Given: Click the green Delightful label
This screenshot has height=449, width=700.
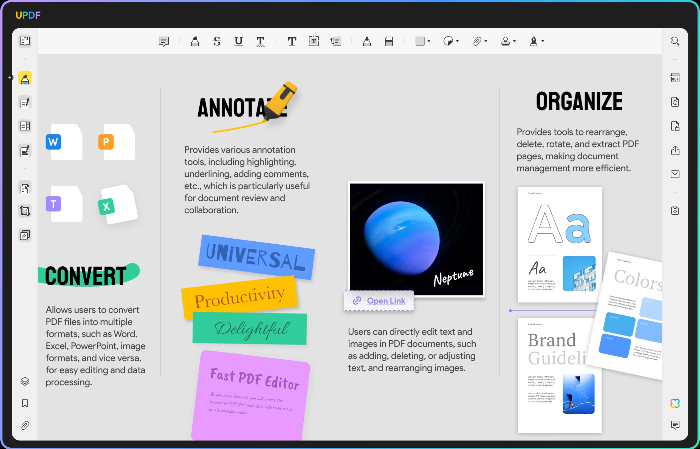Looking at the screenshot, I should [x=250, y=329].
